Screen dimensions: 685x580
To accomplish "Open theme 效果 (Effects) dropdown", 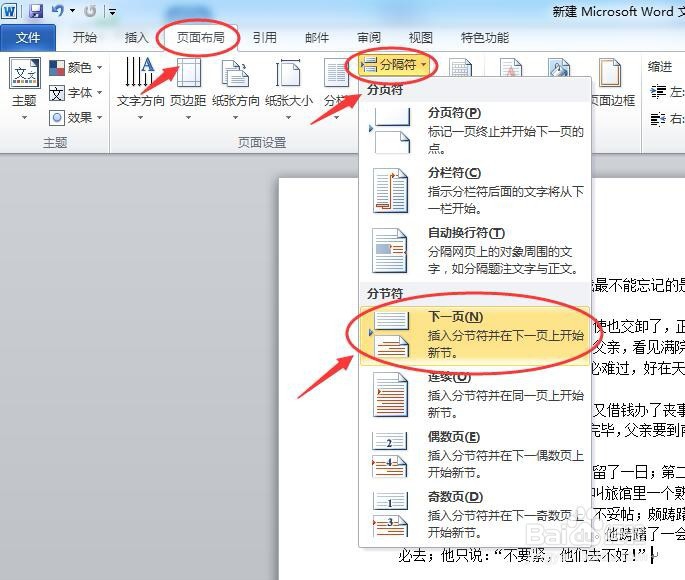I will 75,117.
